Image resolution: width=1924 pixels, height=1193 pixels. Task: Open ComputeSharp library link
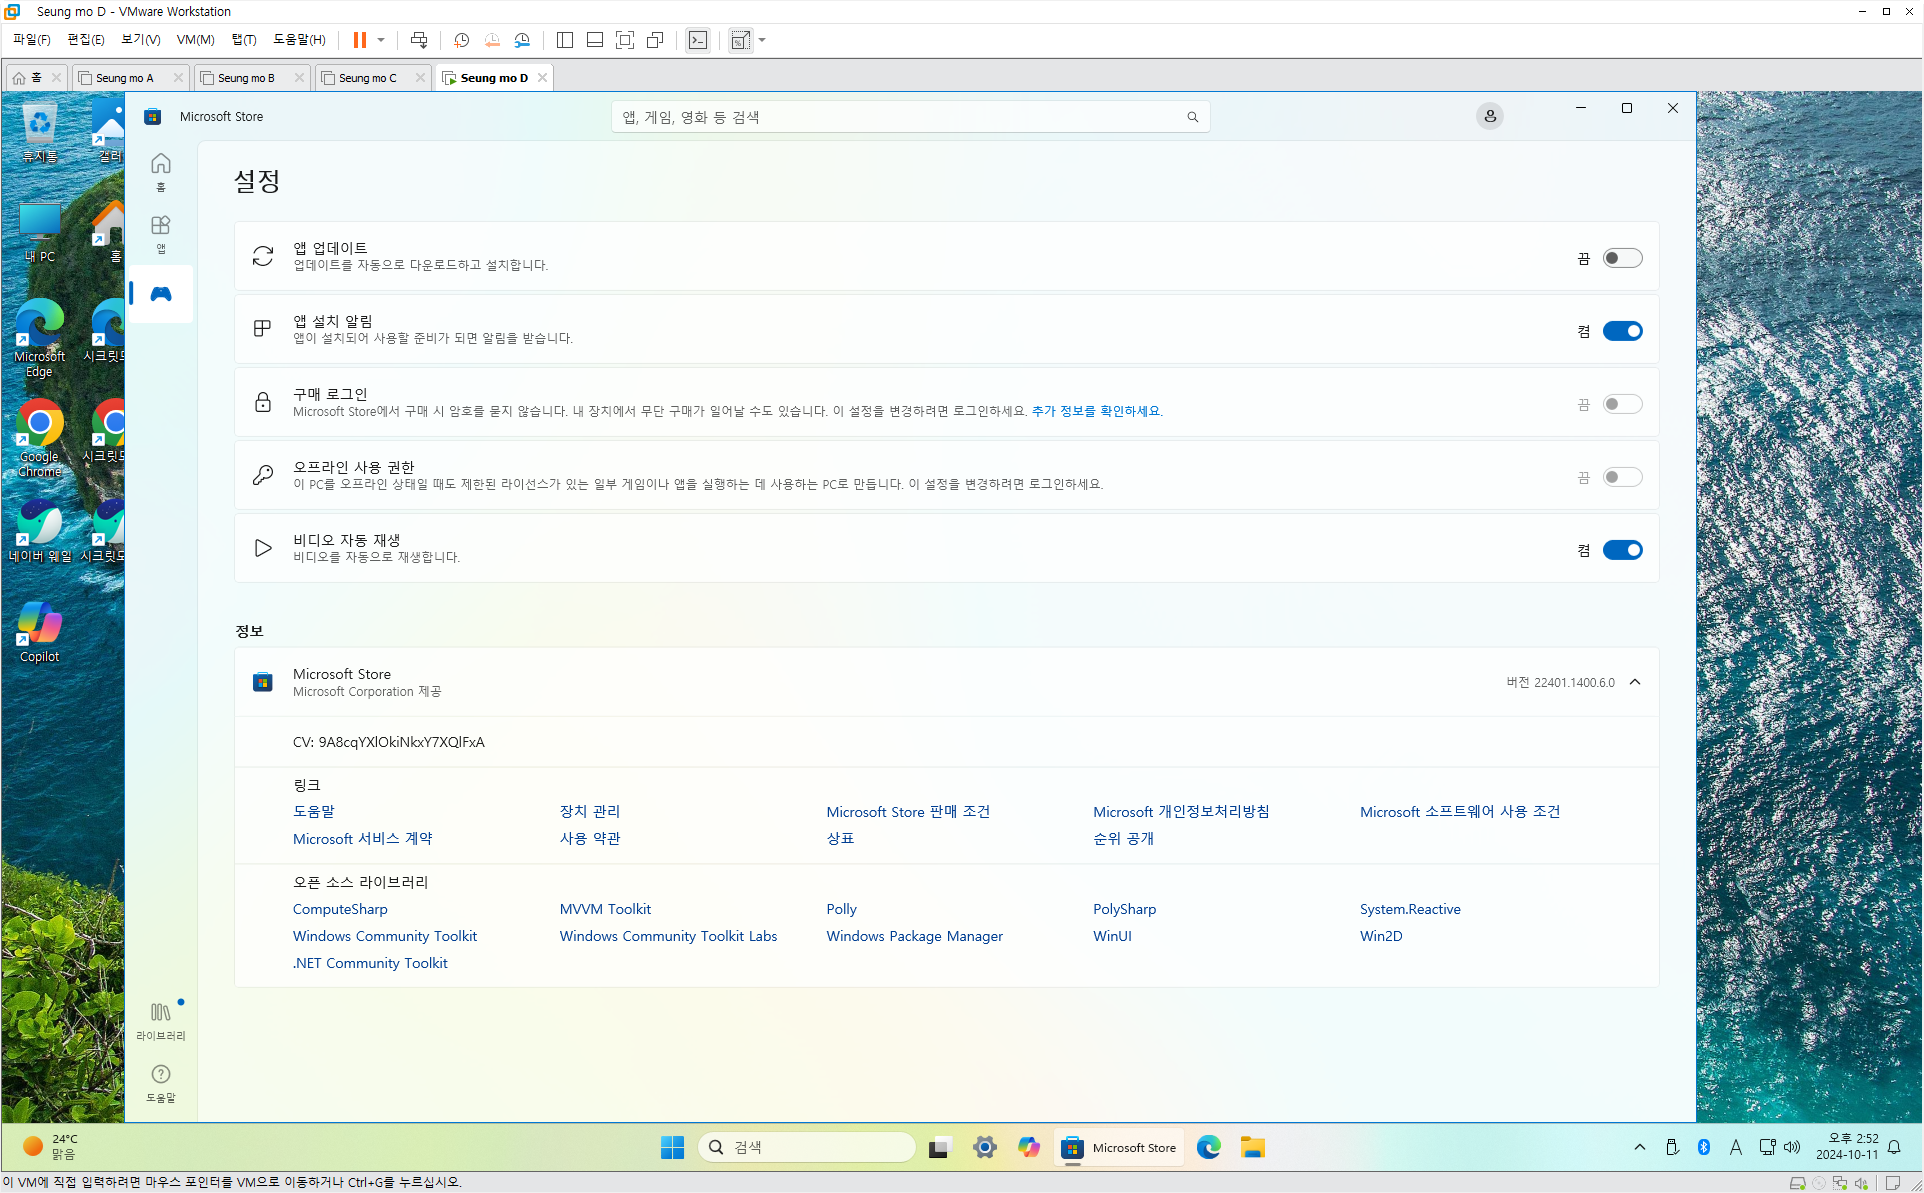(340, 909)
